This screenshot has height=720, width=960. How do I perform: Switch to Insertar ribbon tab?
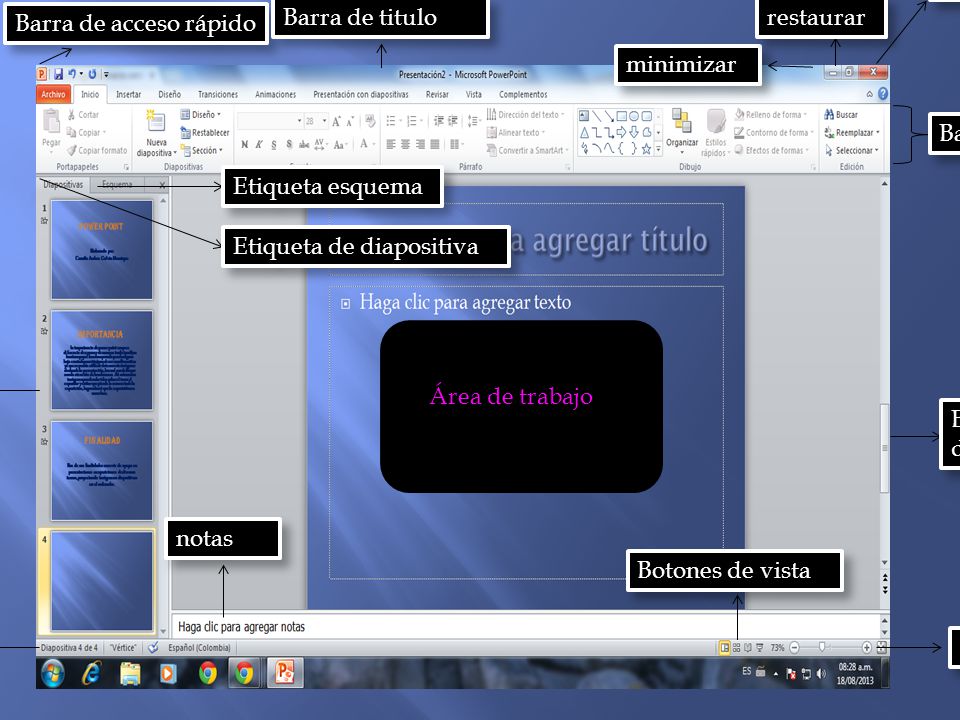(x=129, y=94)
